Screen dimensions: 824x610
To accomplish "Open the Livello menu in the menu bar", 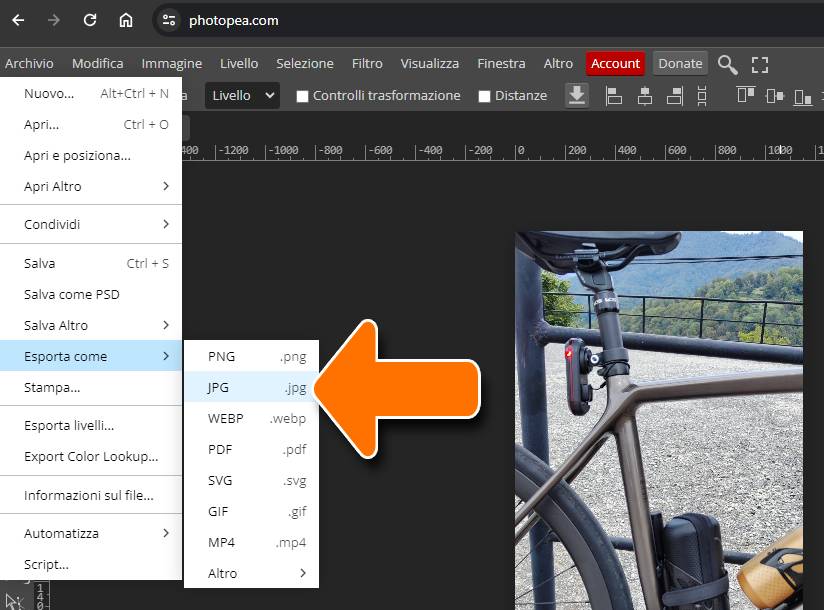I will pos(239,64).
